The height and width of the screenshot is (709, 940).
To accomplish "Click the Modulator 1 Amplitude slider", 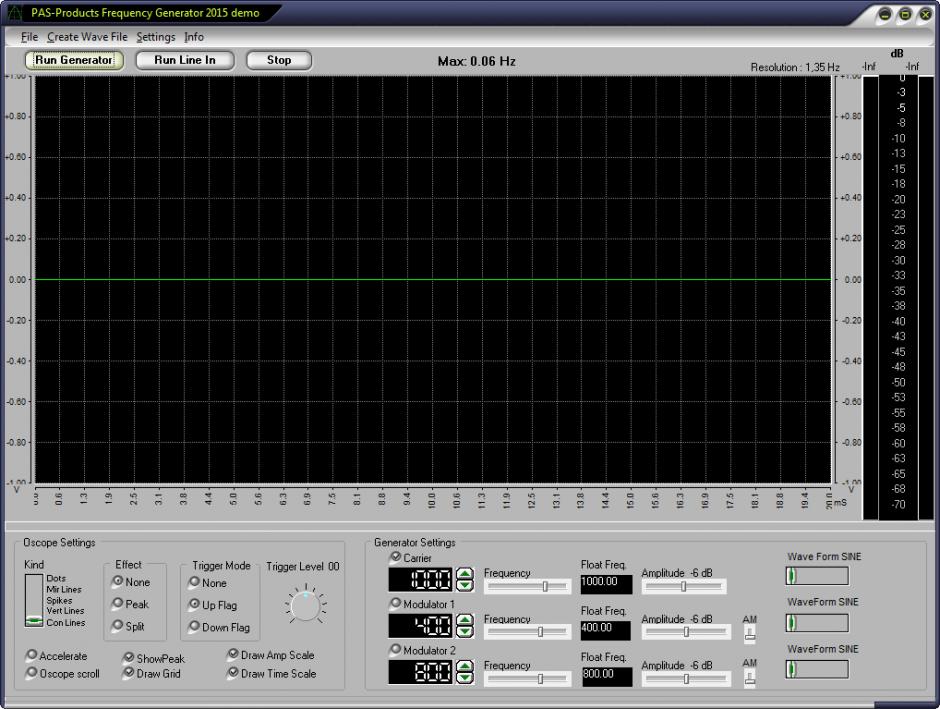I will pos(686,632).
